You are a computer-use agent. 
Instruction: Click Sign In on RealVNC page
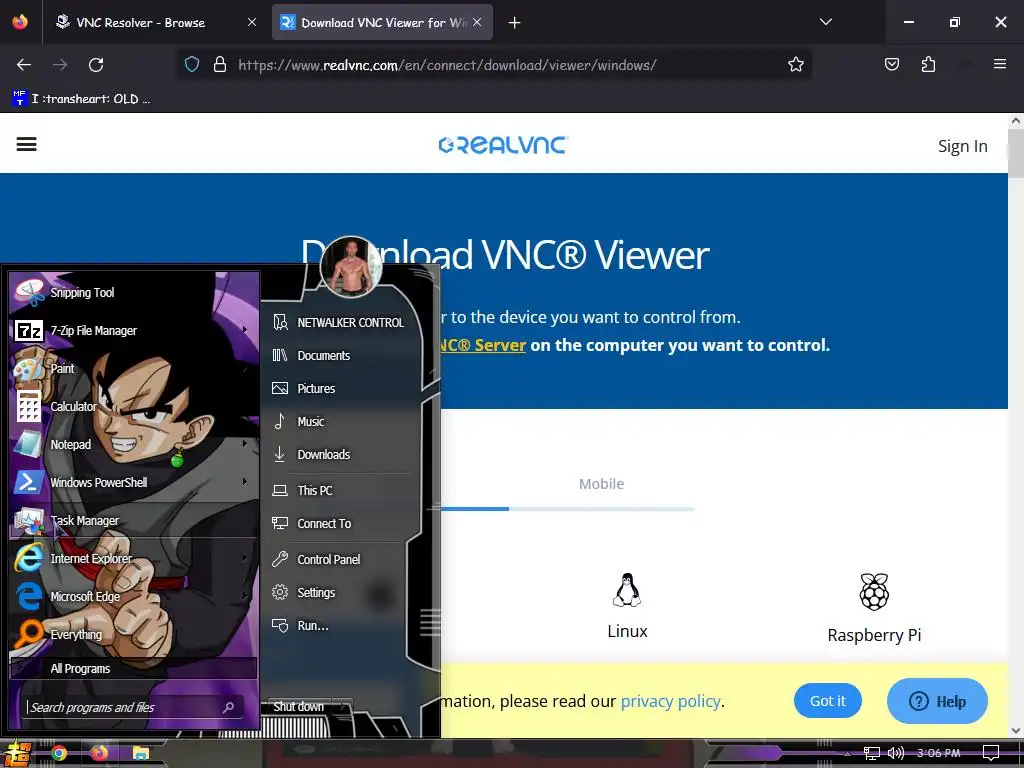(963, 146)
